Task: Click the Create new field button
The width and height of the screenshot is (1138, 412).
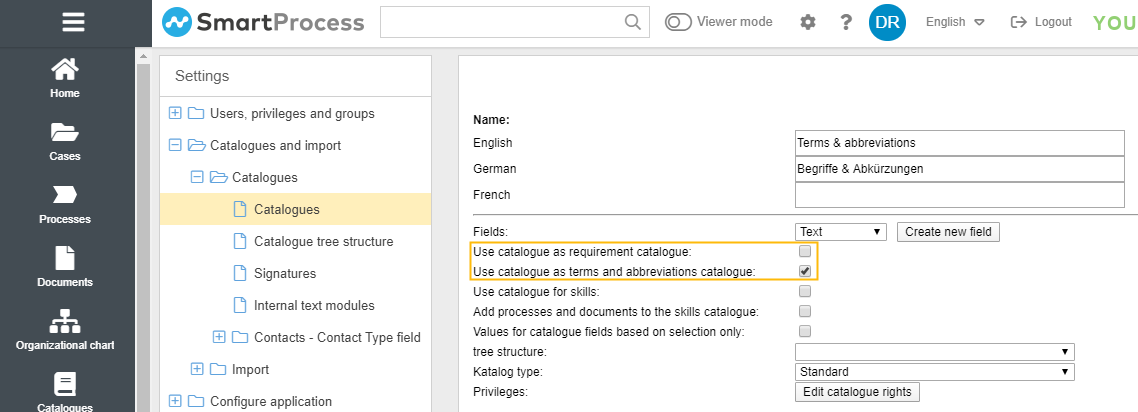Action: point(948,232)
